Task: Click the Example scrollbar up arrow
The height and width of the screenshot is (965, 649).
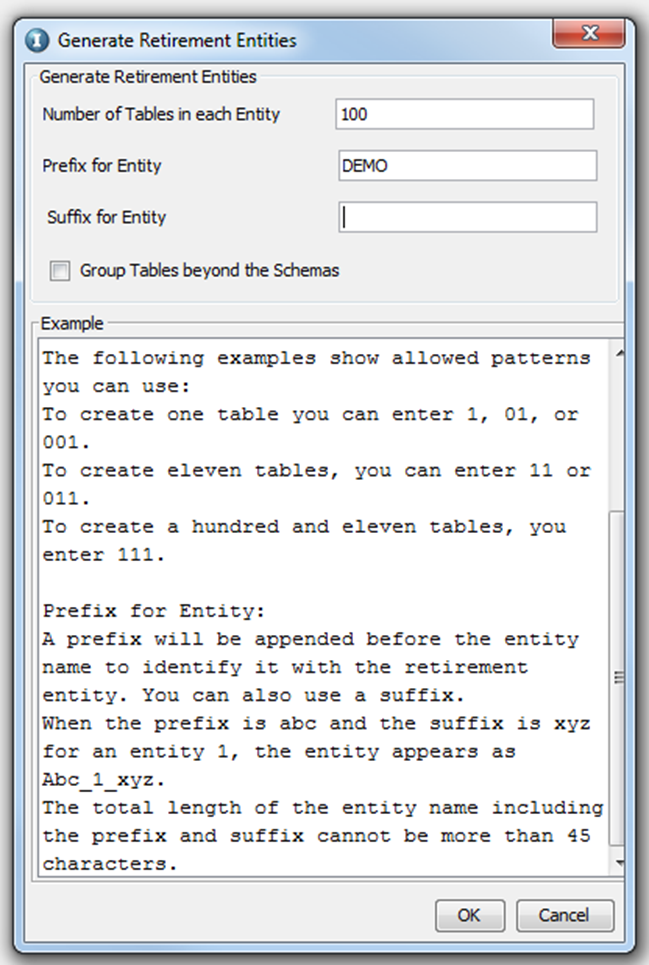Action: pyautogui.click(x=620, y=352)
